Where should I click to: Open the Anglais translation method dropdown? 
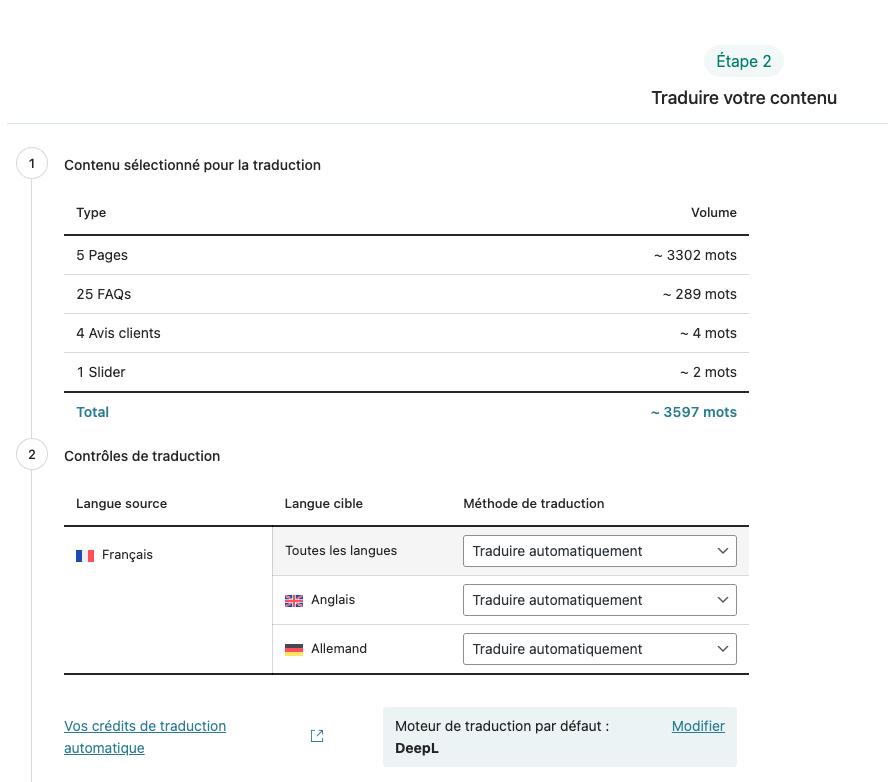599,600
